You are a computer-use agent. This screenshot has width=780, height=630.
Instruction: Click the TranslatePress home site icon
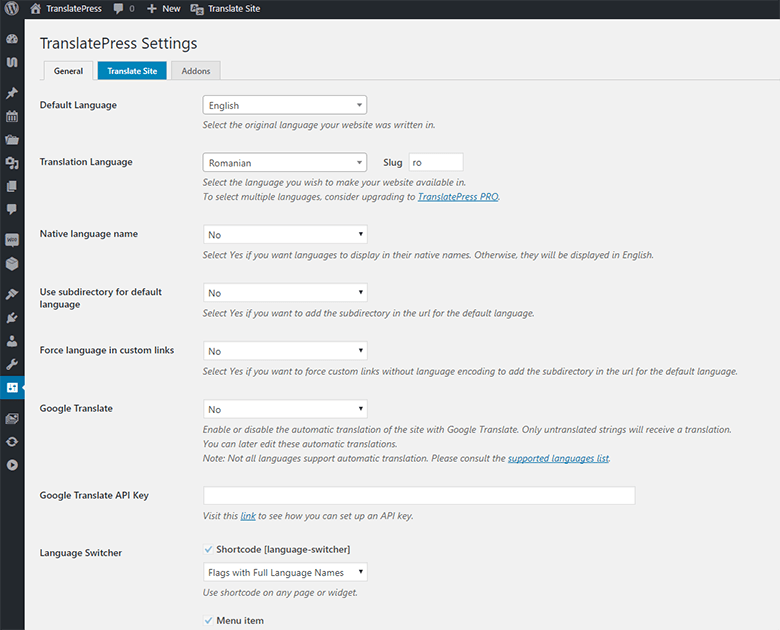click(x=35, y=8)
